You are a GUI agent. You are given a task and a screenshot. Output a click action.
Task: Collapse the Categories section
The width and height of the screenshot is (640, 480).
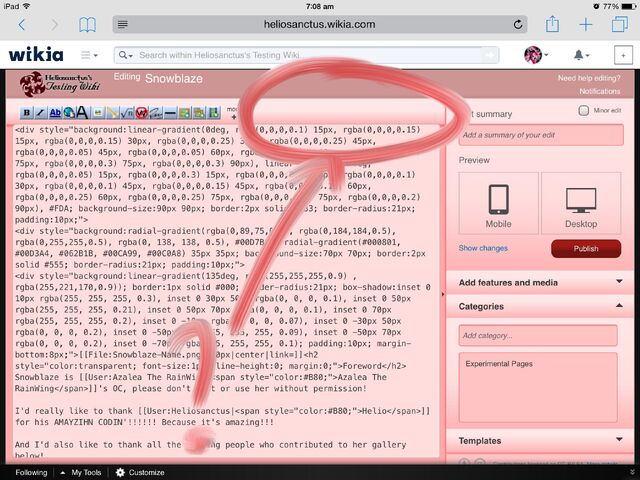[x=540, y=306]
